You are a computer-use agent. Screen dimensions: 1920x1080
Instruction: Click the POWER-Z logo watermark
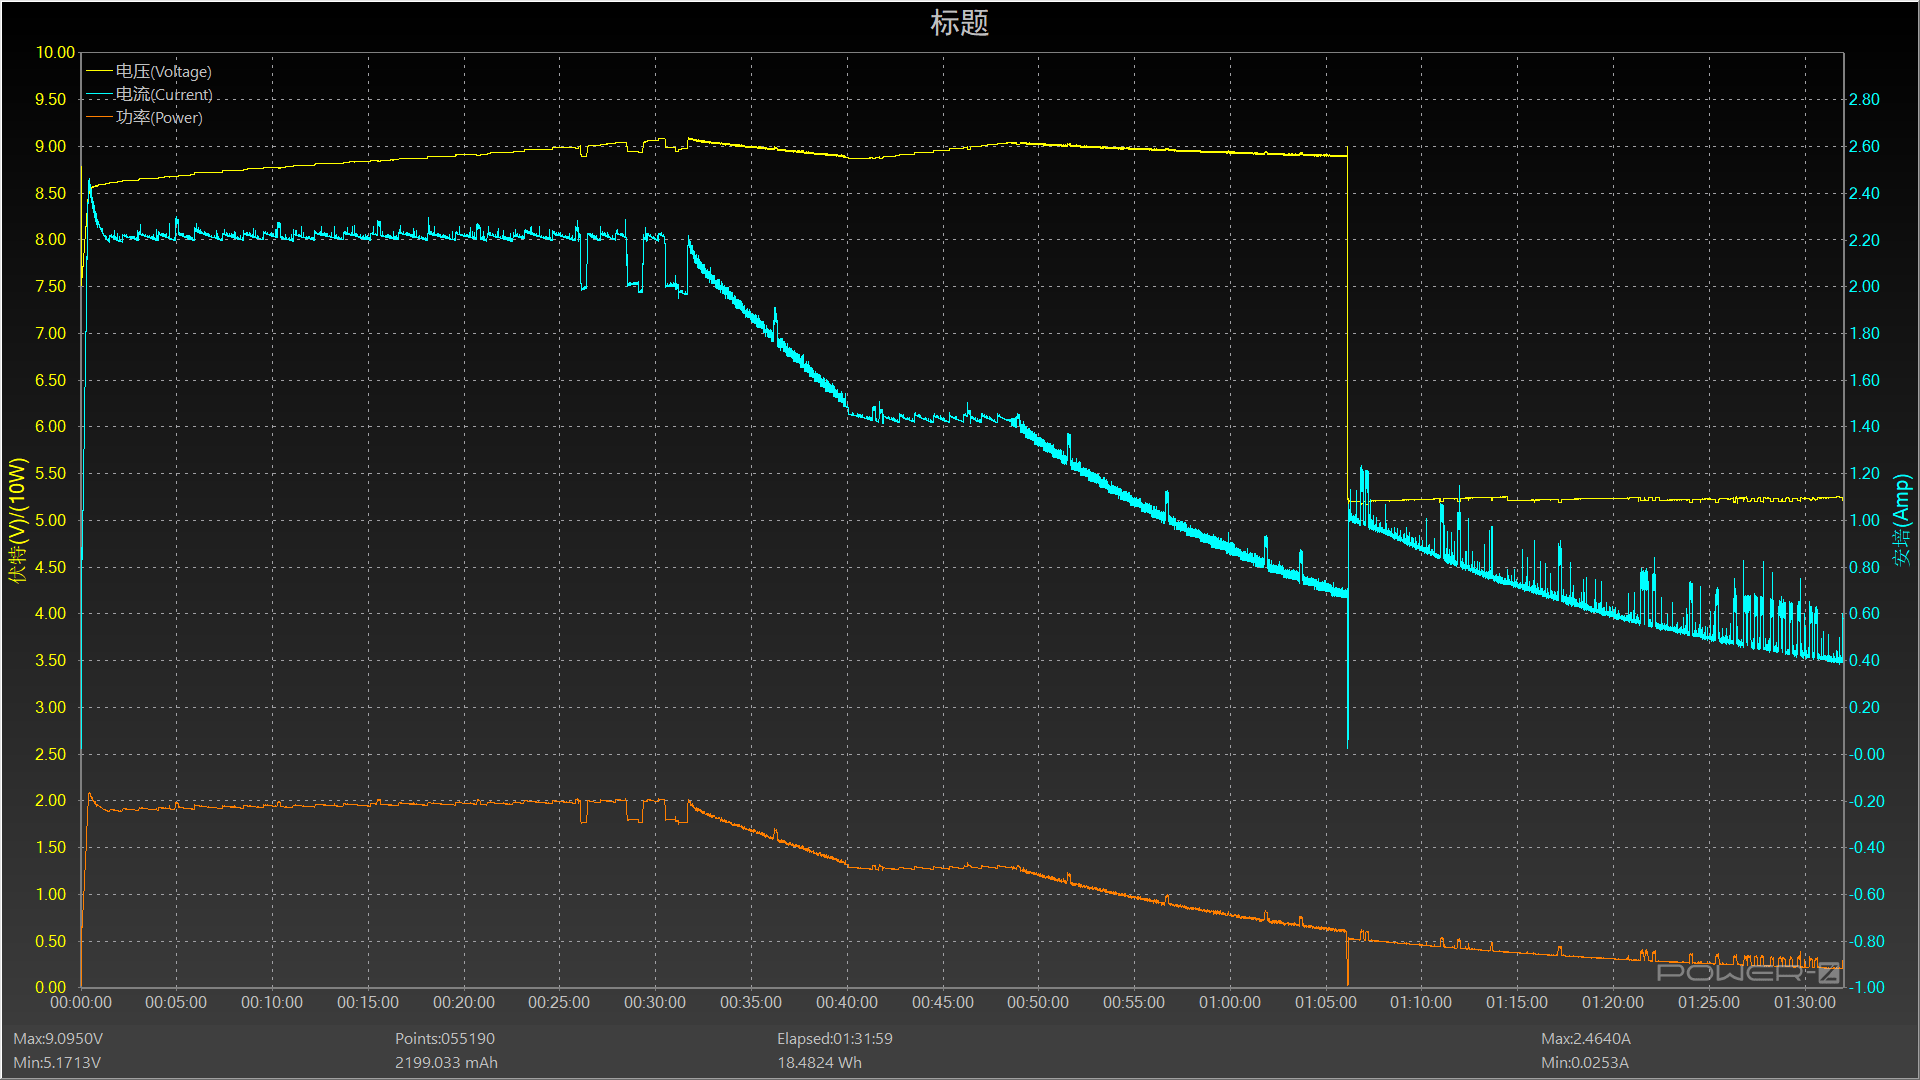pyautogui.click(x=1747, y=972)
